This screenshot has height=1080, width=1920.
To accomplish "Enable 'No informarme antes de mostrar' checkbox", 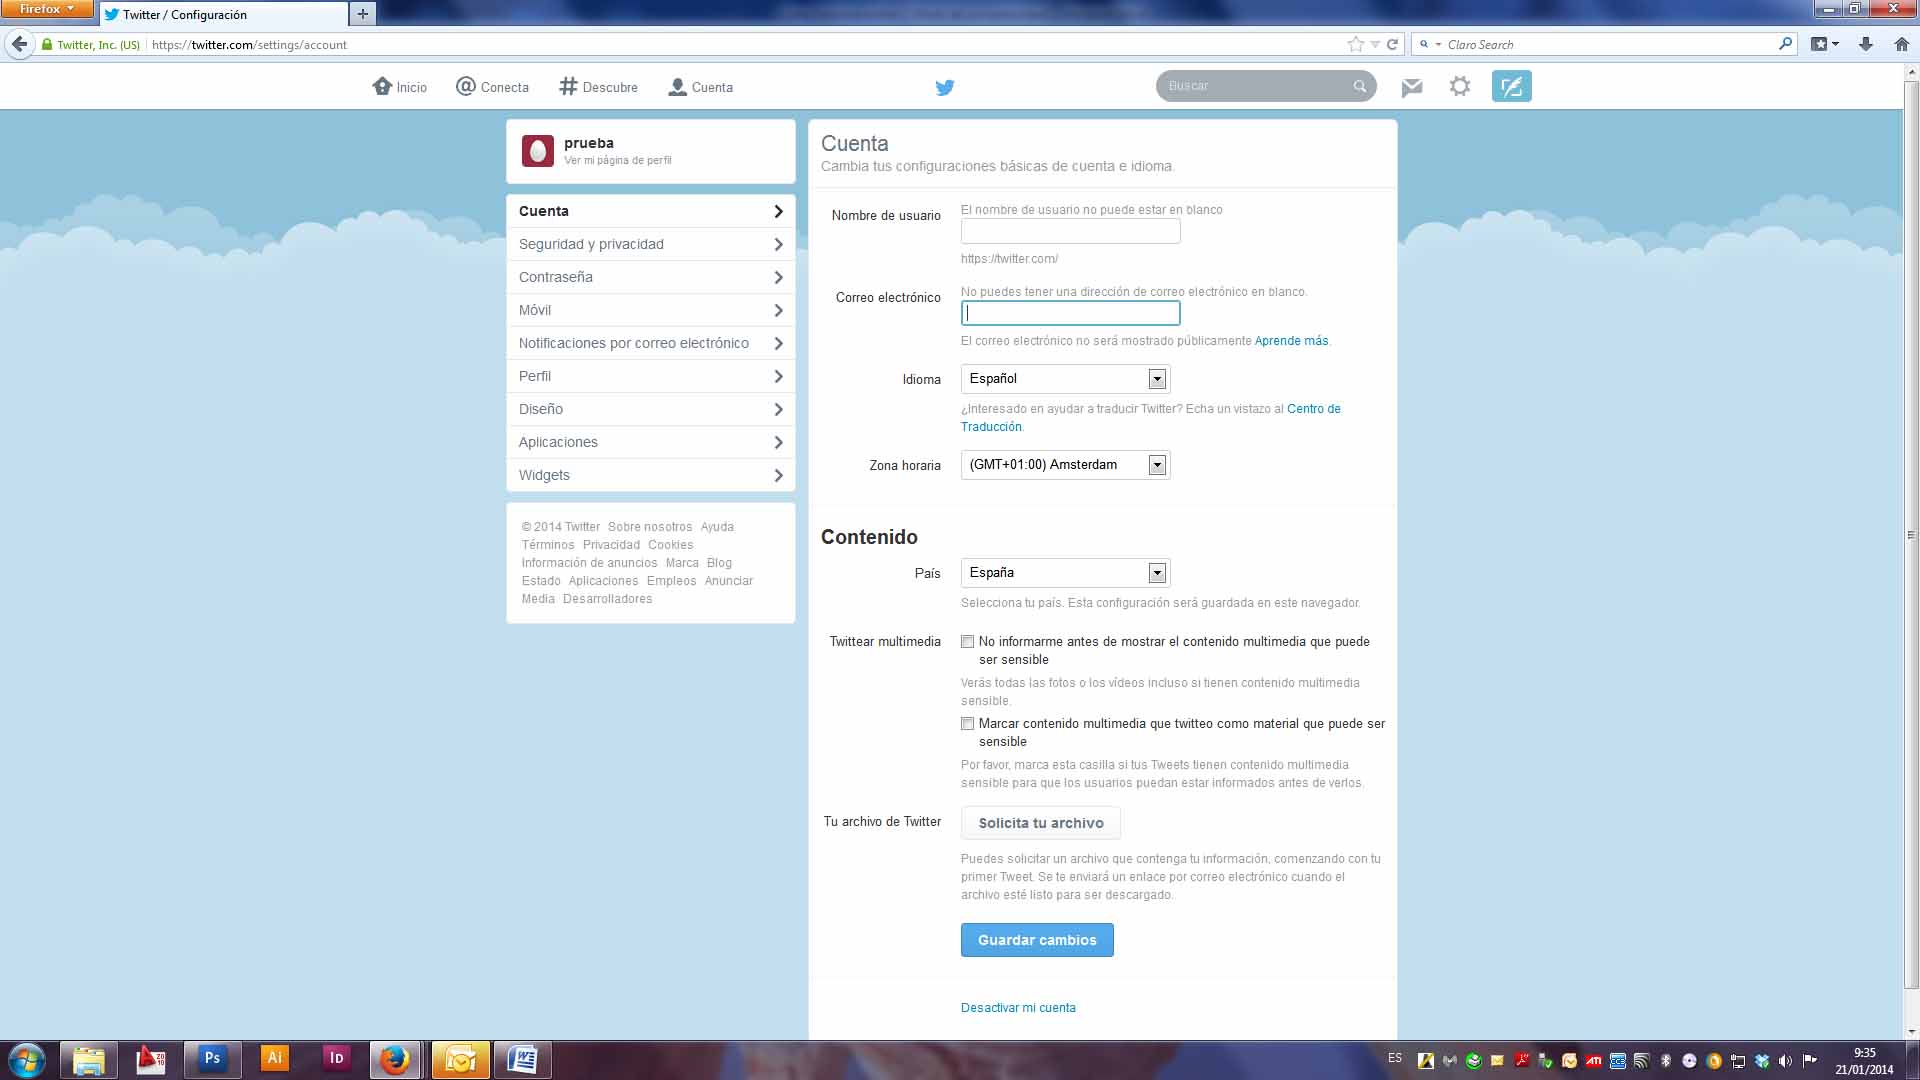I will coord(967,642).
